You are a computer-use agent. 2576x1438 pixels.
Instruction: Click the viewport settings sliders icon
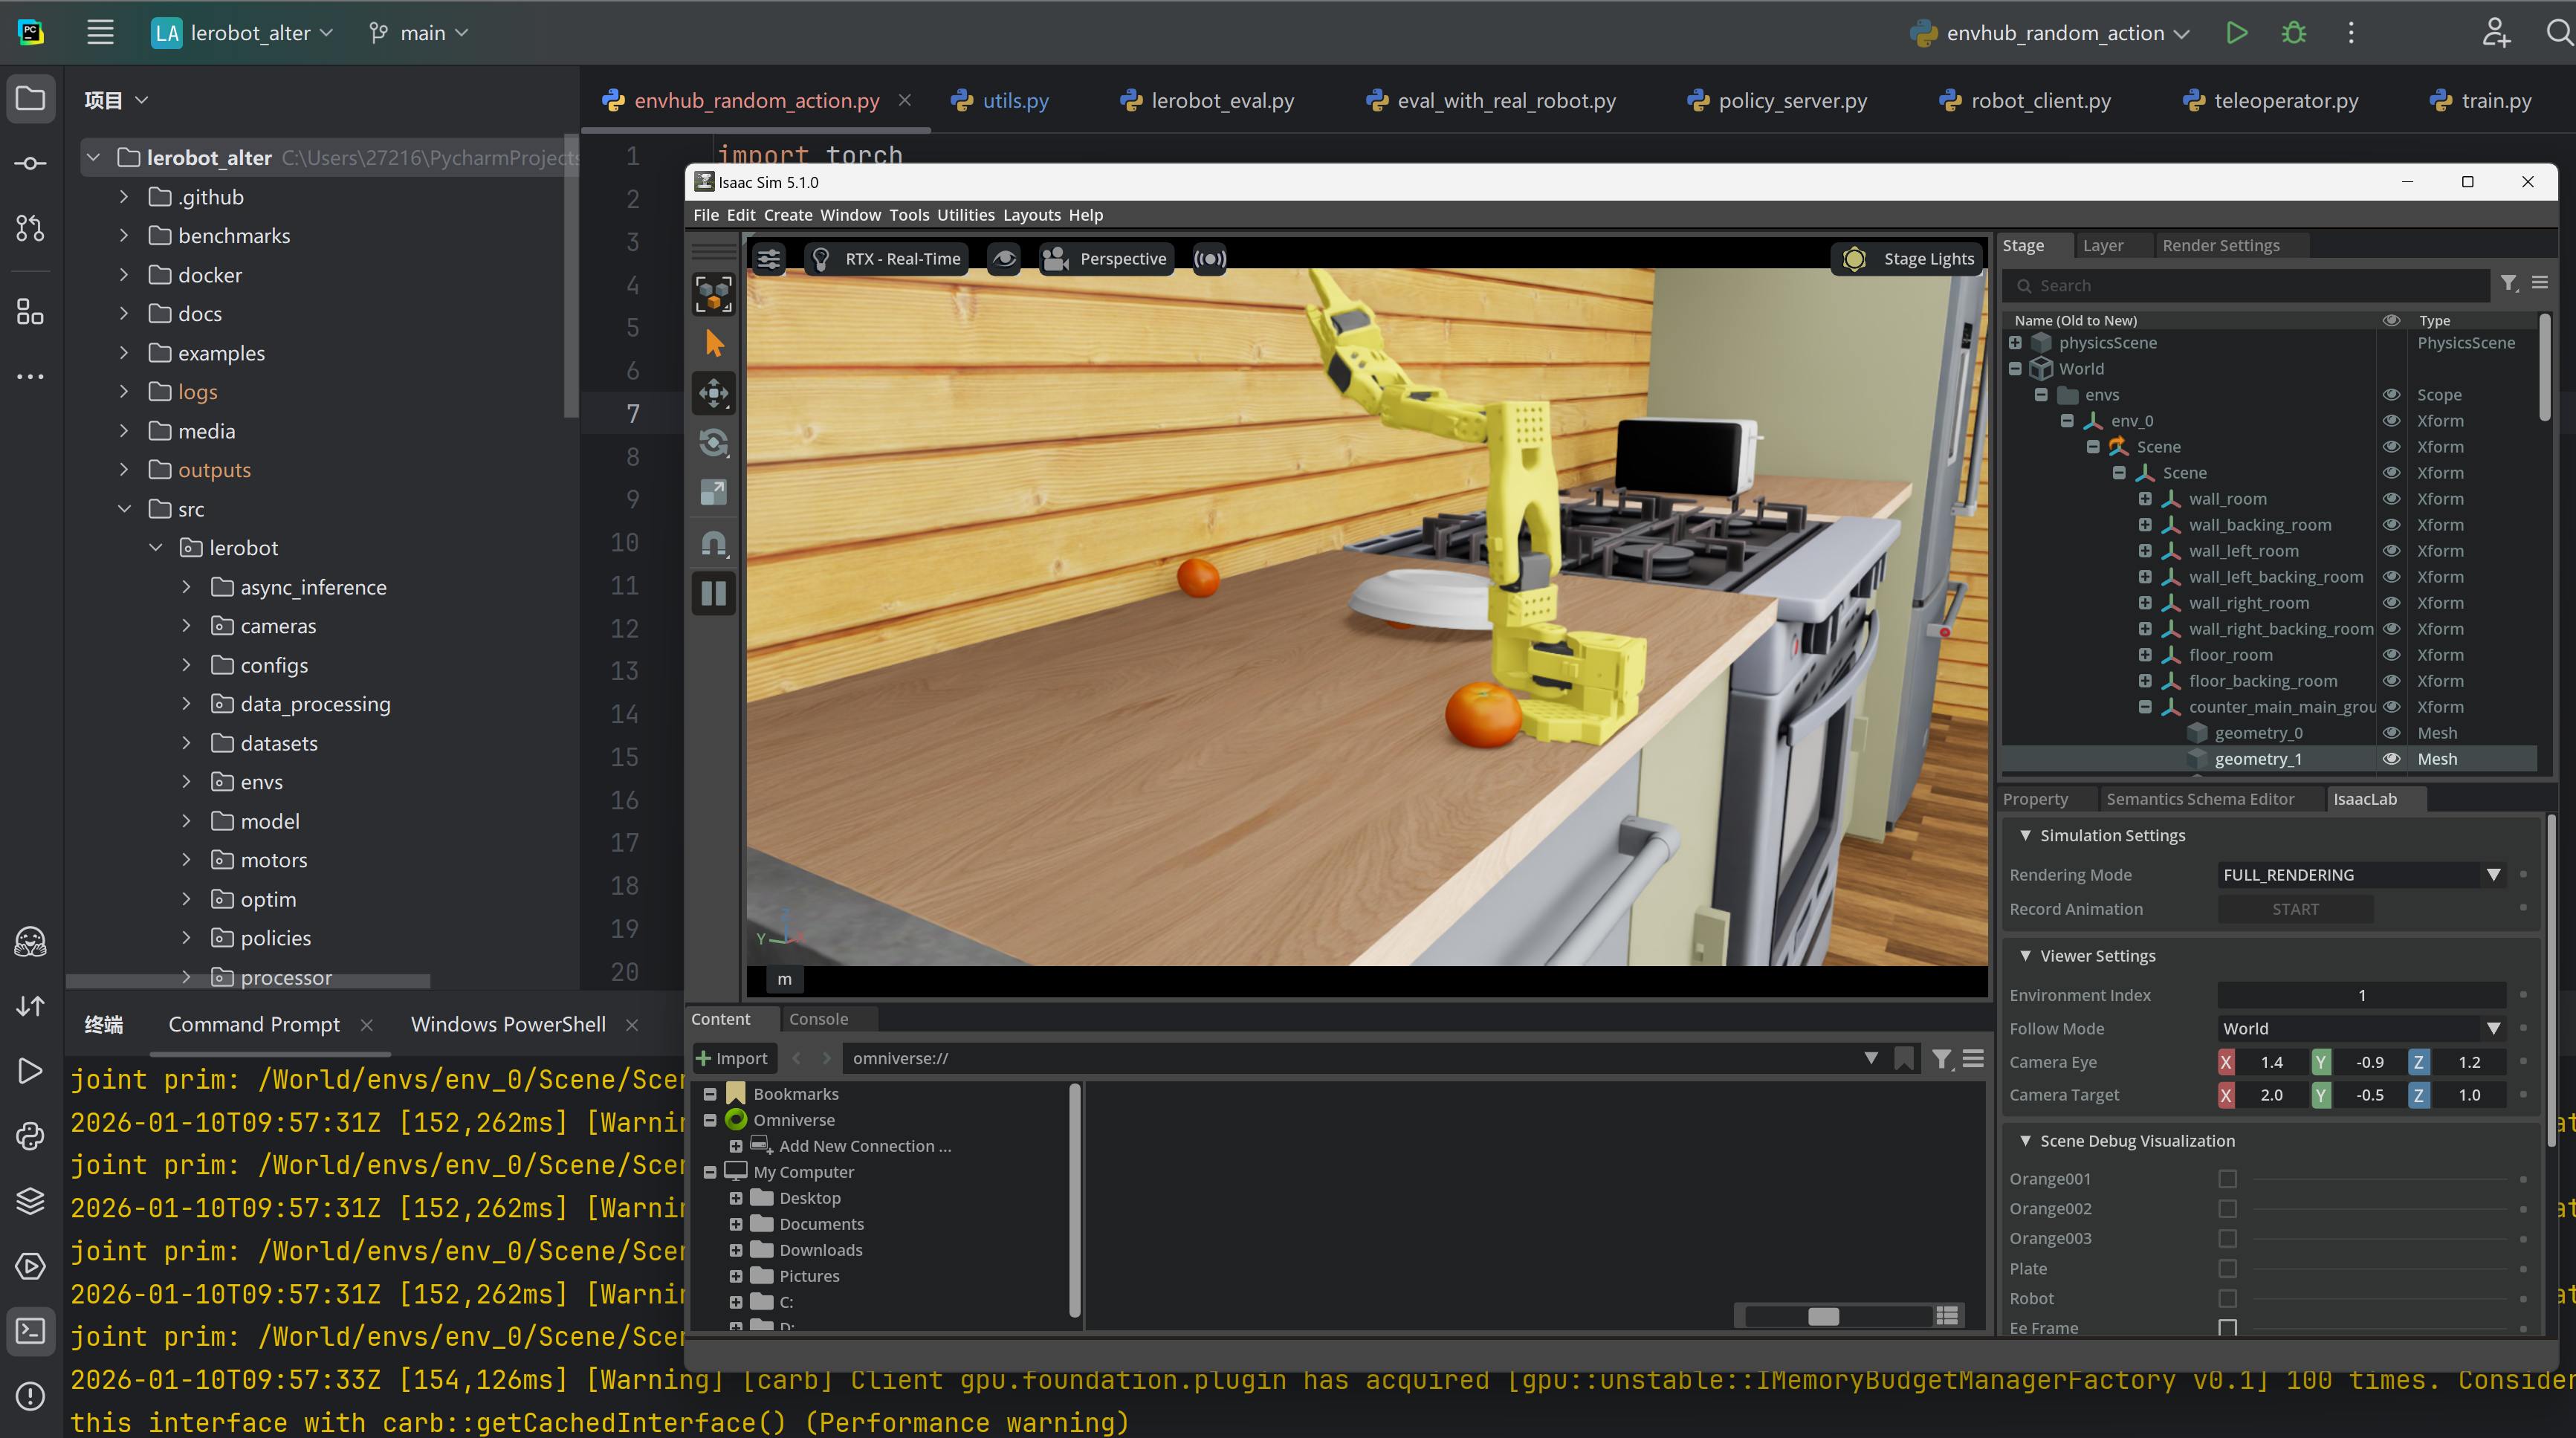pyautogui.click(x=768, y=259)
